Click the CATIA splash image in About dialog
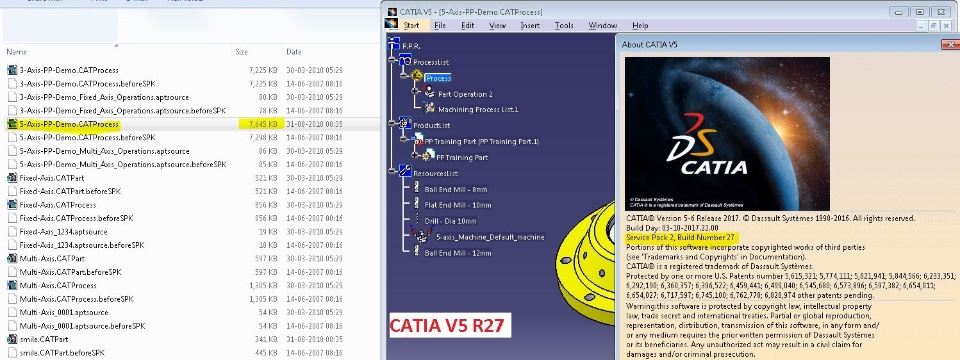 pyautogui.click(x=727, y=134)
